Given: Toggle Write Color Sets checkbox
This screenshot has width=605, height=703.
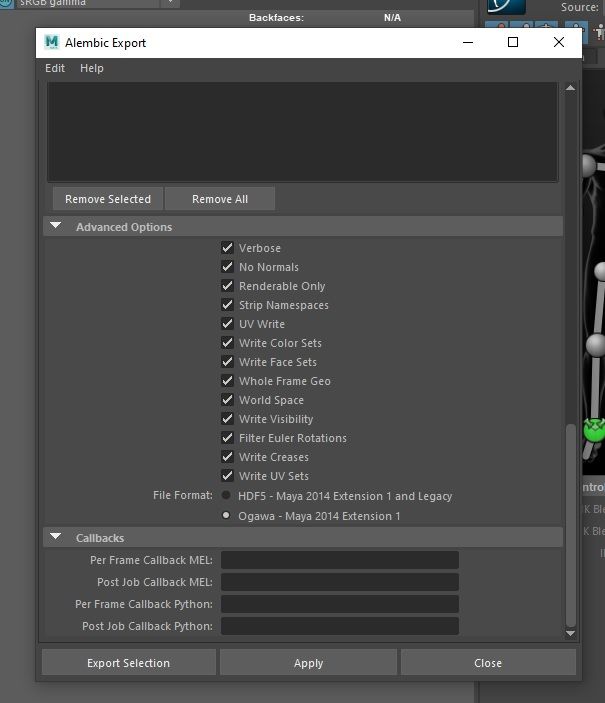Looking at the screenshot, I should coord(227,343).
